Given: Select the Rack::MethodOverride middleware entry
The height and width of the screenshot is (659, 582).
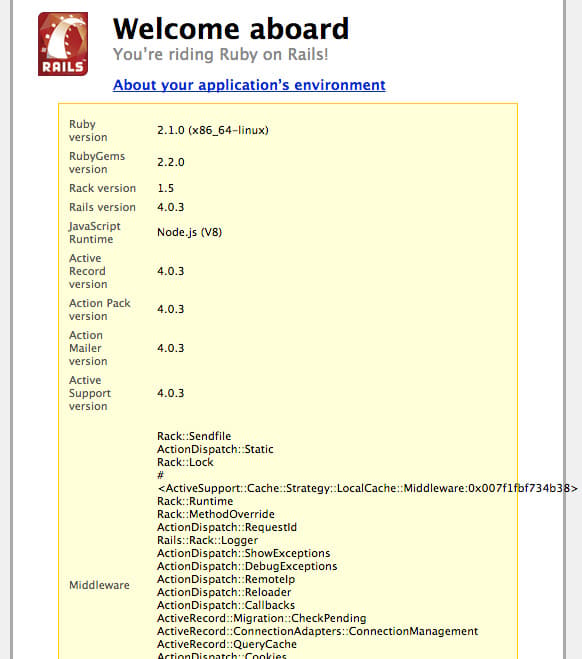Looking at the screenshot, I should pyautogui.click(x=216, y=514).
